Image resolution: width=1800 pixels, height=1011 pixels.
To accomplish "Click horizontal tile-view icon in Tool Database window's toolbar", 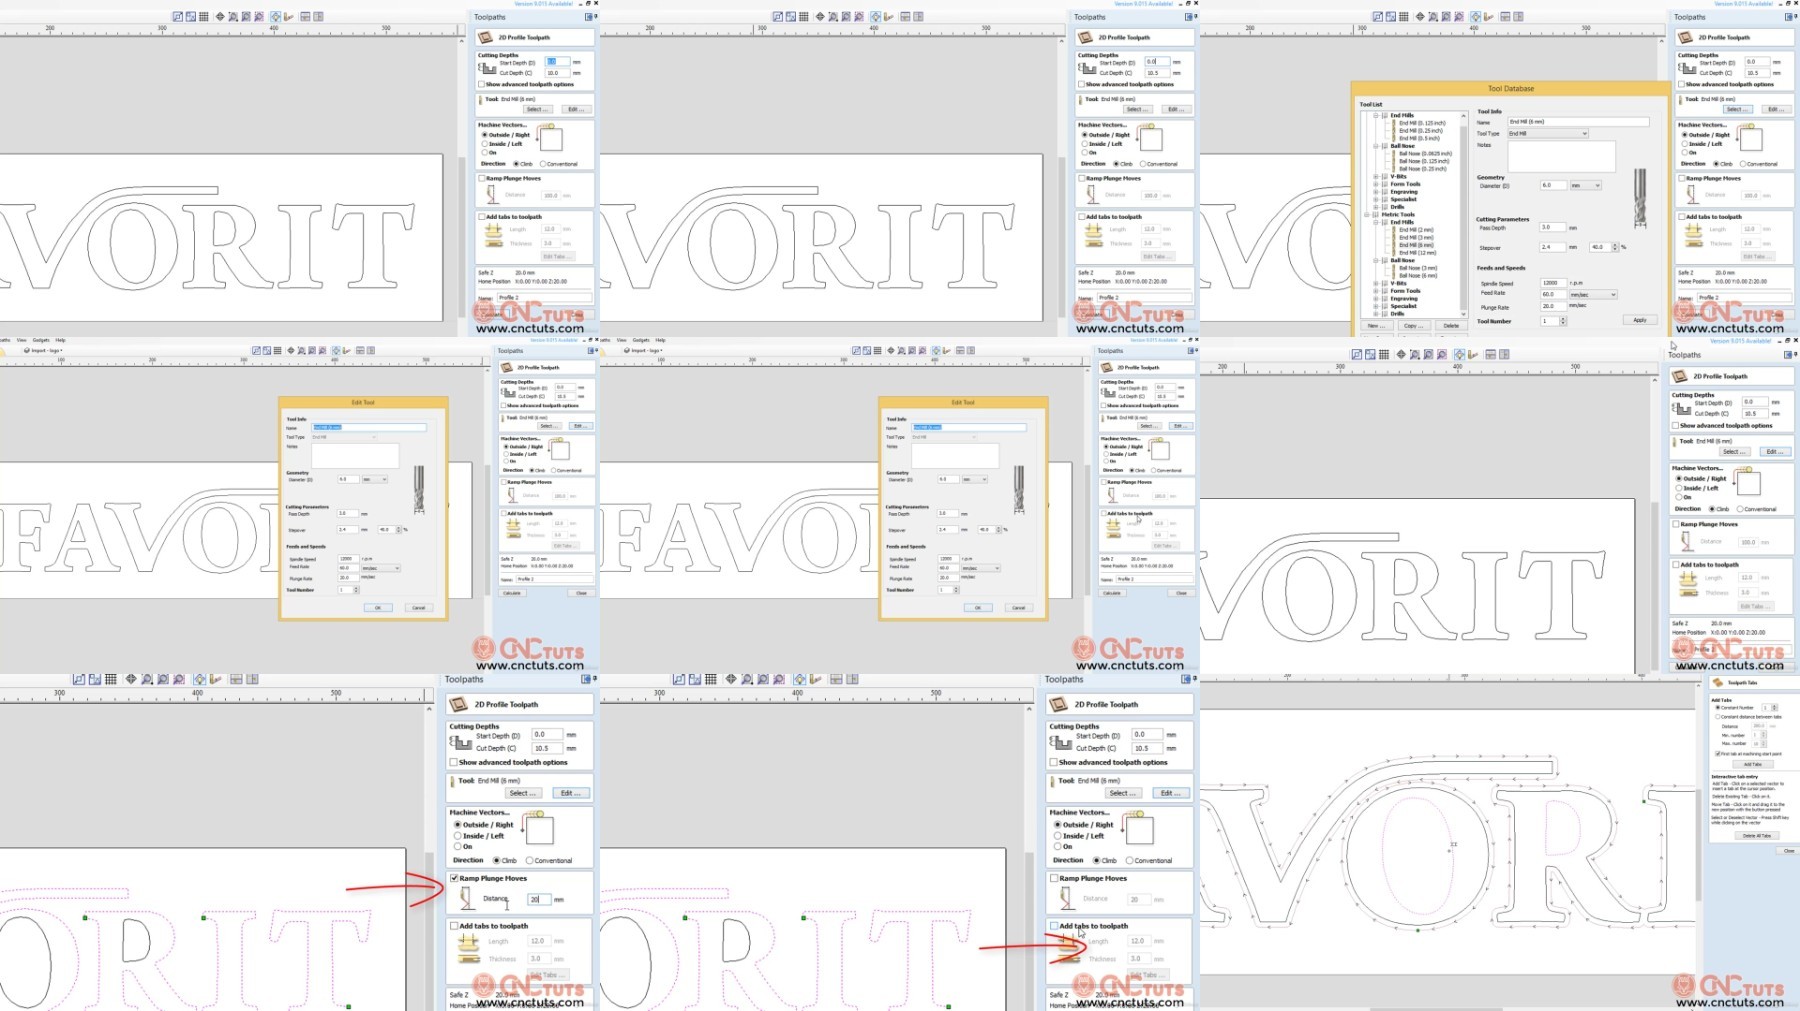I will coord(1505,17).
